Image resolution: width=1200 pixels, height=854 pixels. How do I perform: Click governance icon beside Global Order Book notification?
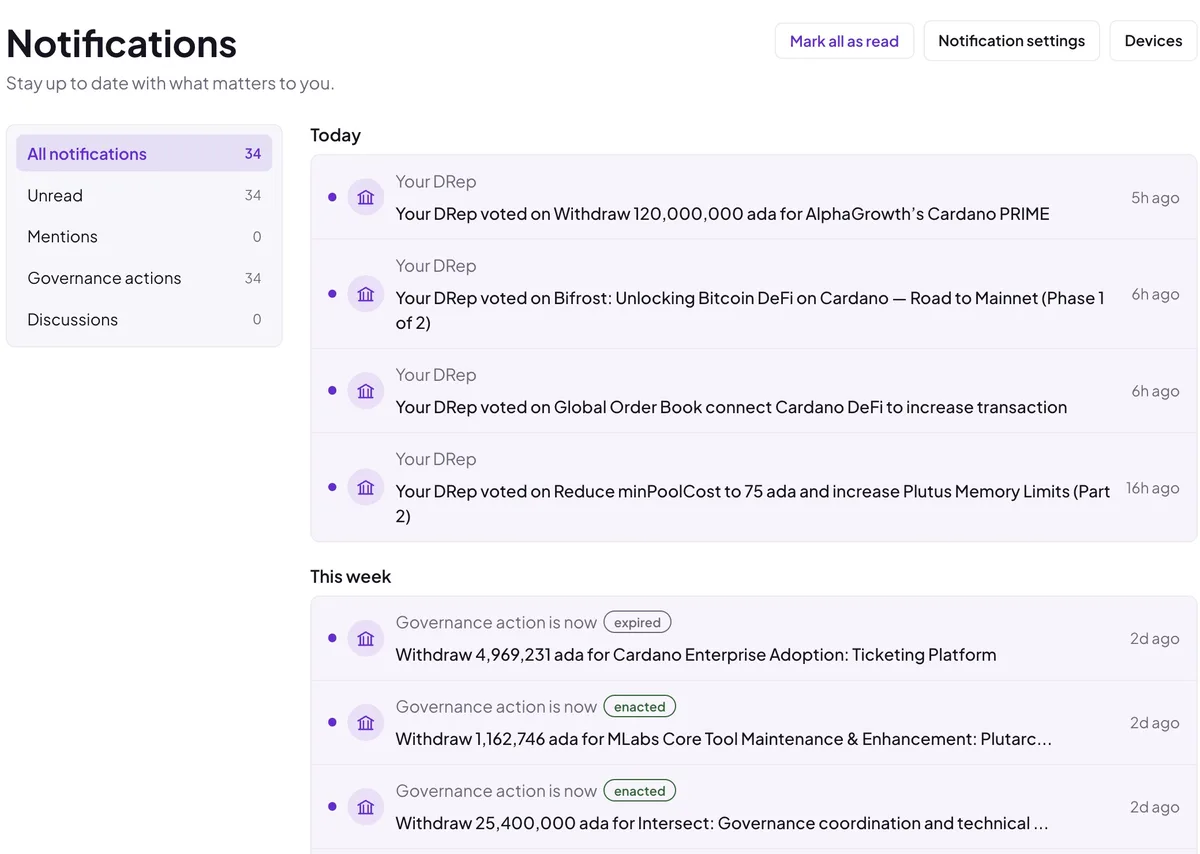point(366,391)
